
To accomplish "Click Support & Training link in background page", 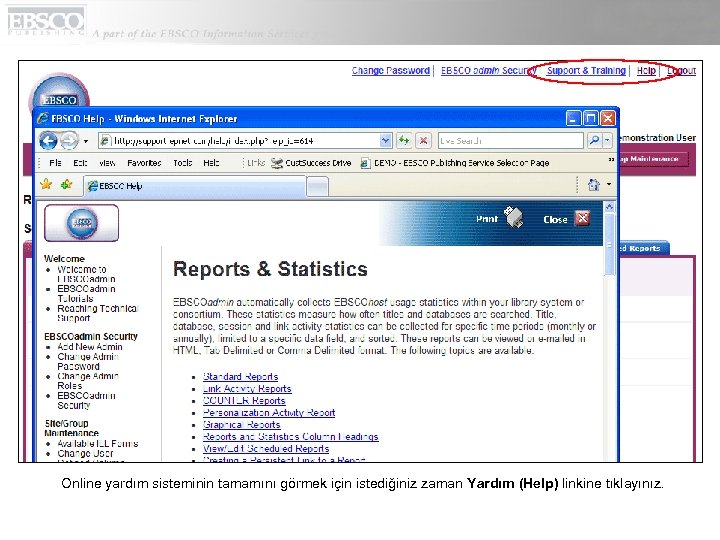I will (x=586, y=71).
